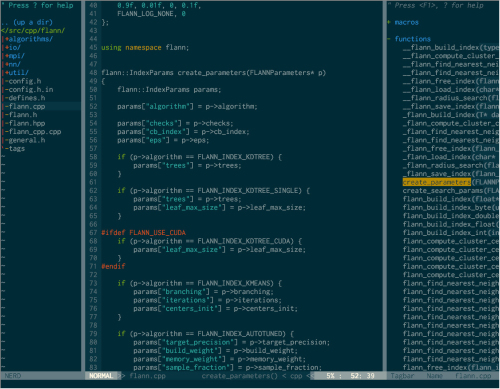The height and width of the screenshot is (389, 500).
Task: Select highlighted create_parameters tag
Action: click(x=437, y=182)
